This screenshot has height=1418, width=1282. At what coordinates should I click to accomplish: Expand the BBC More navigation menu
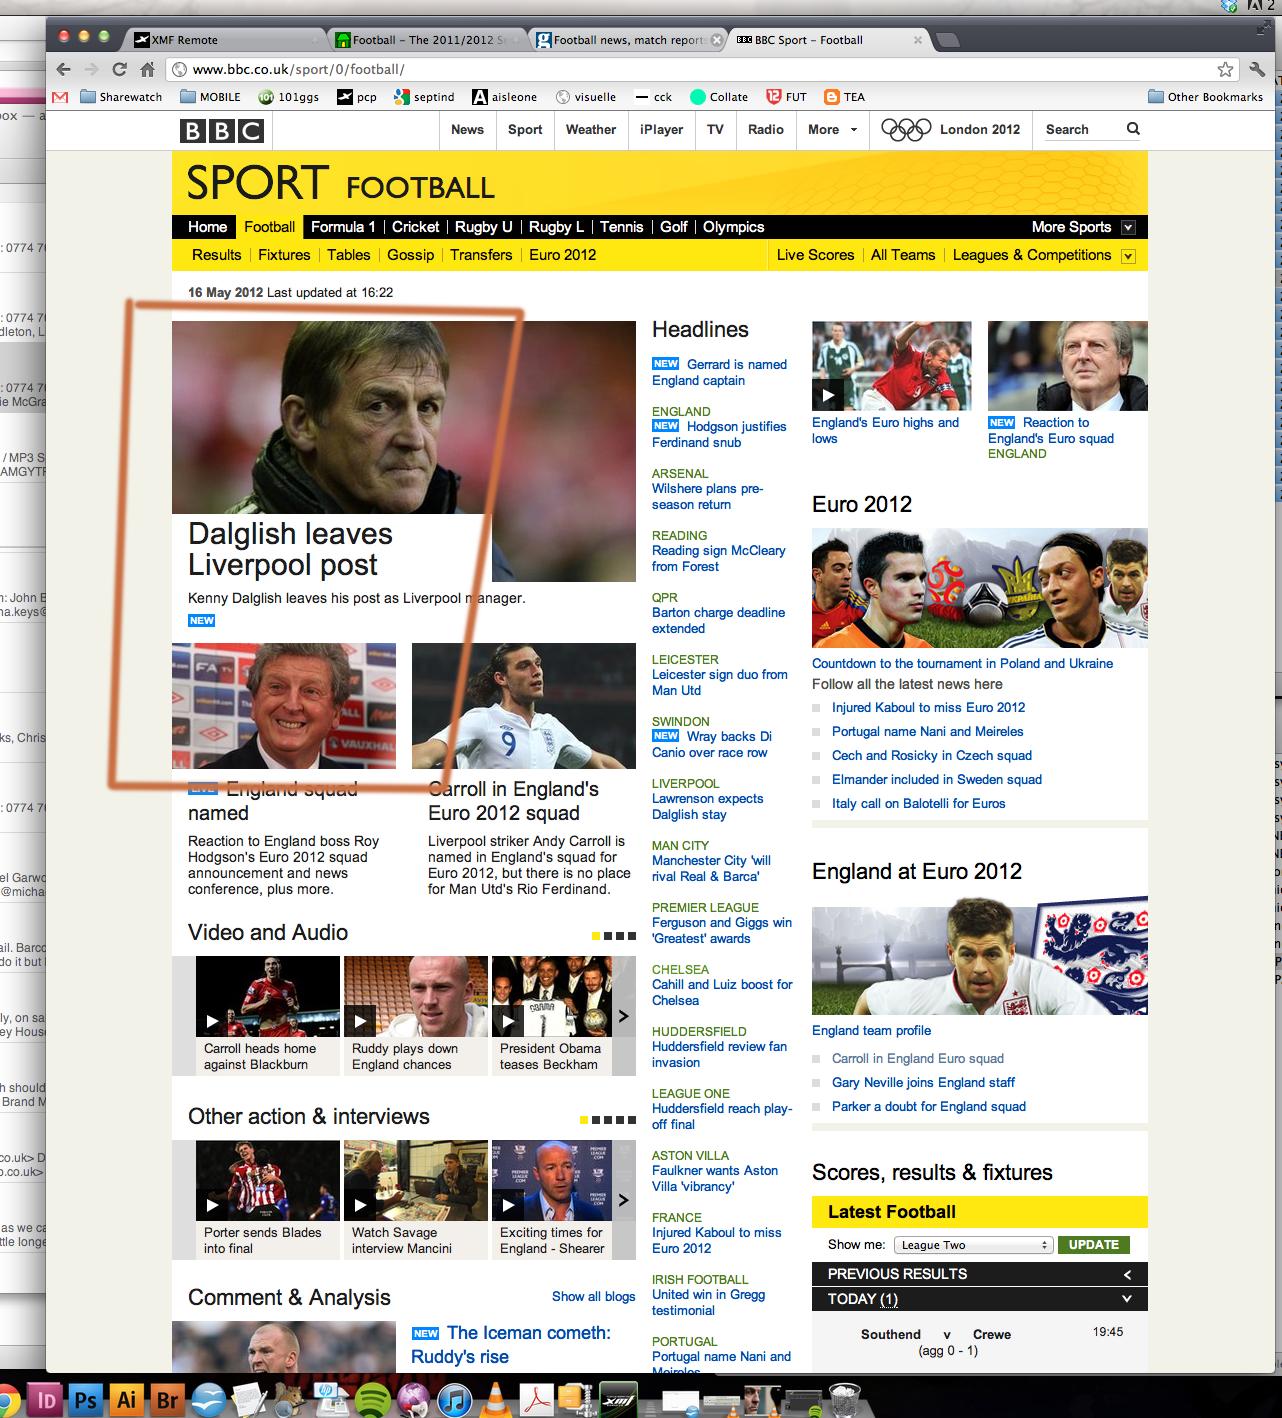tap(832, 129)
